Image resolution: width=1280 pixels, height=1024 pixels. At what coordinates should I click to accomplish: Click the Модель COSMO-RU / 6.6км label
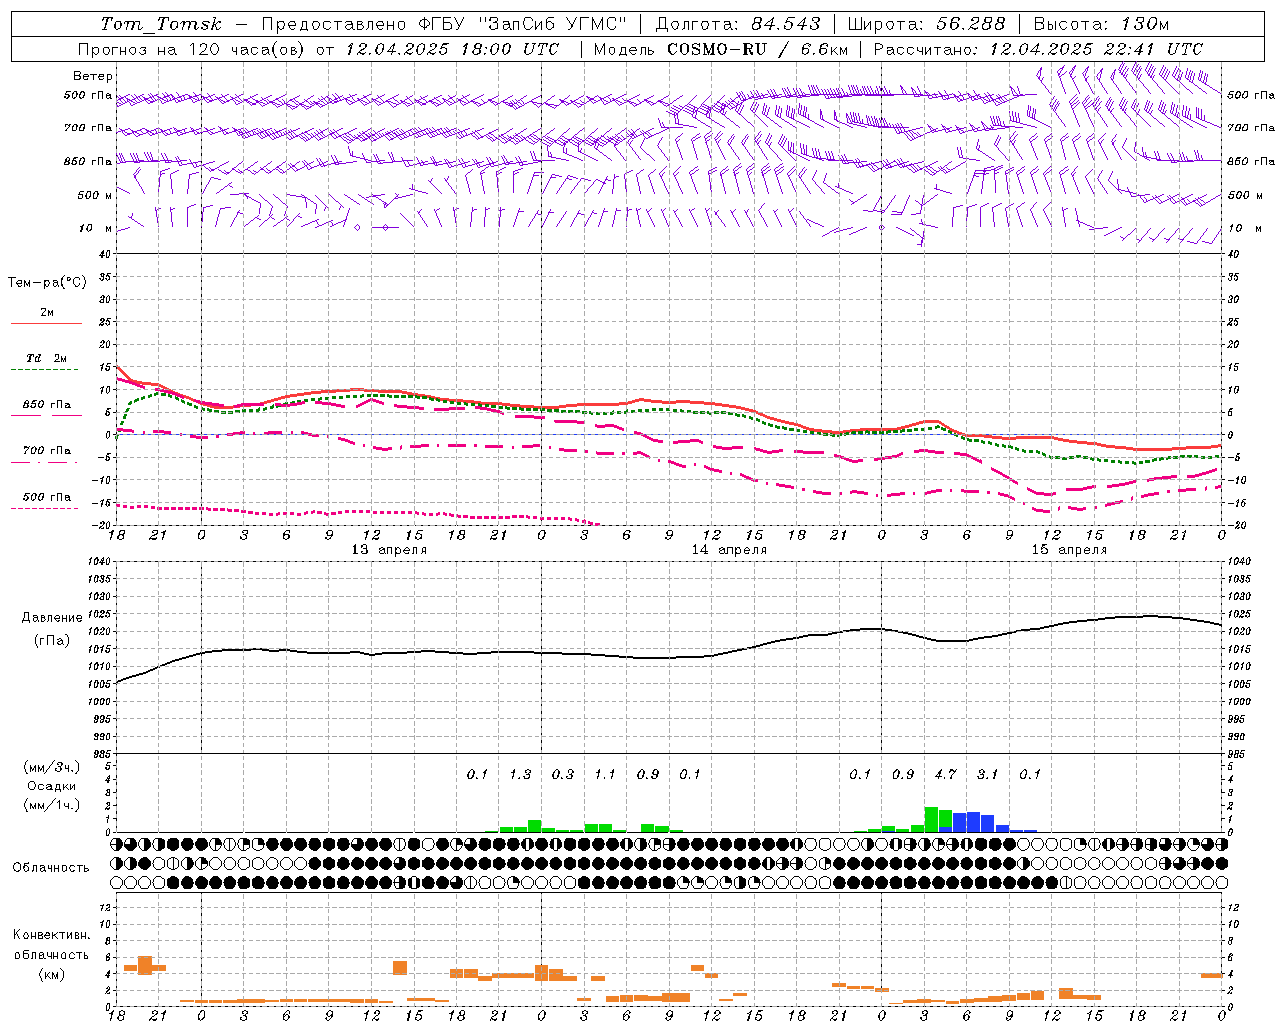[721, 49]
